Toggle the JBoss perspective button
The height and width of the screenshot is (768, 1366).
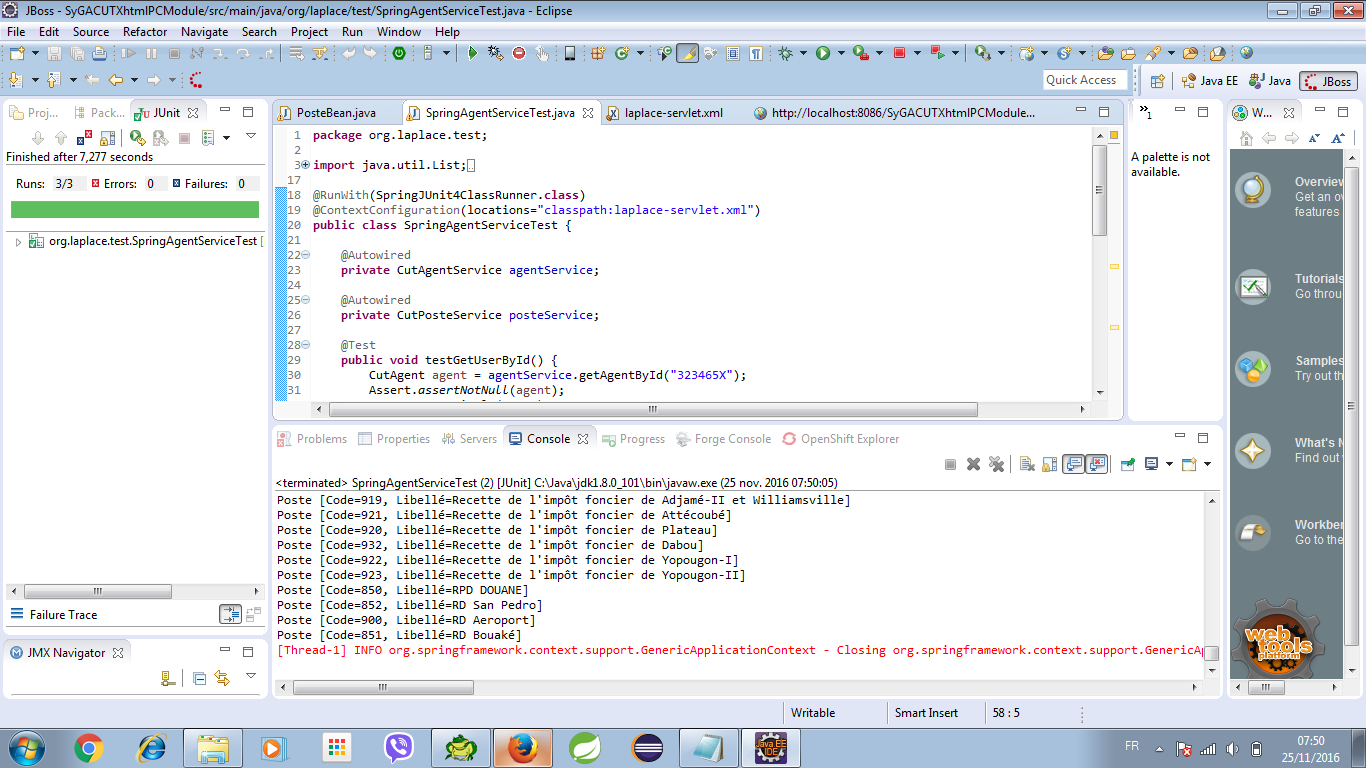point(1328,81)
